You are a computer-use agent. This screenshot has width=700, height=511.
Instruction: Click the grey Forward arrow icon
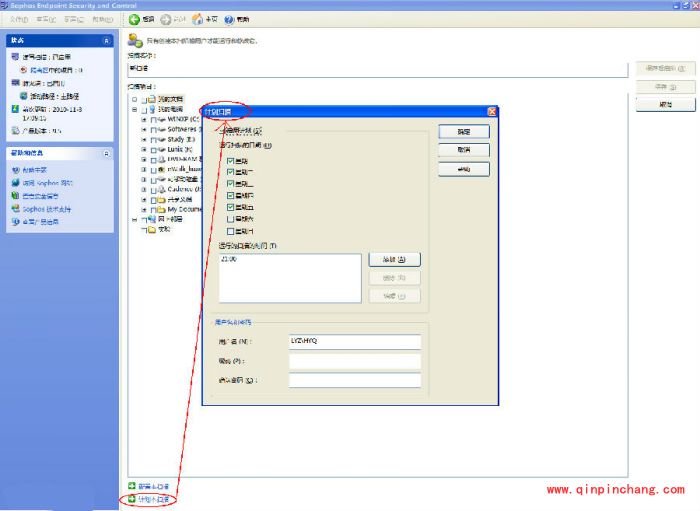coord(166,19)
